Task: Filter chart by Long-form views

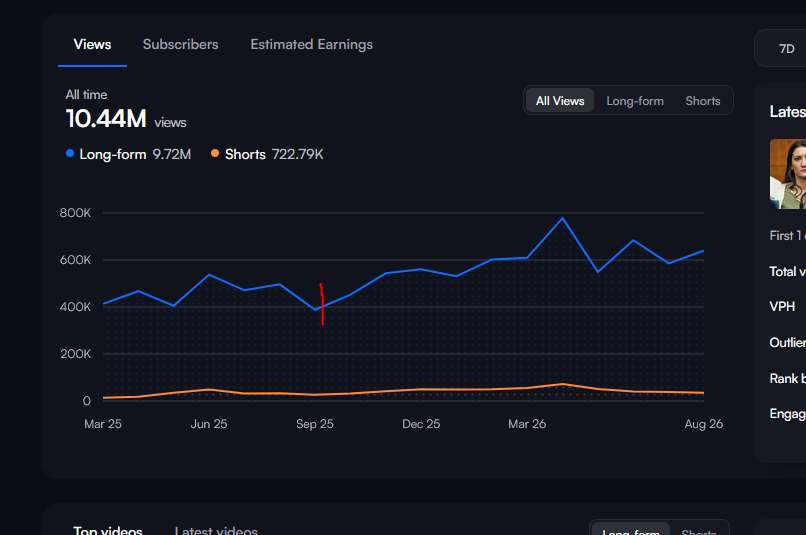Action: pos(635,101)
